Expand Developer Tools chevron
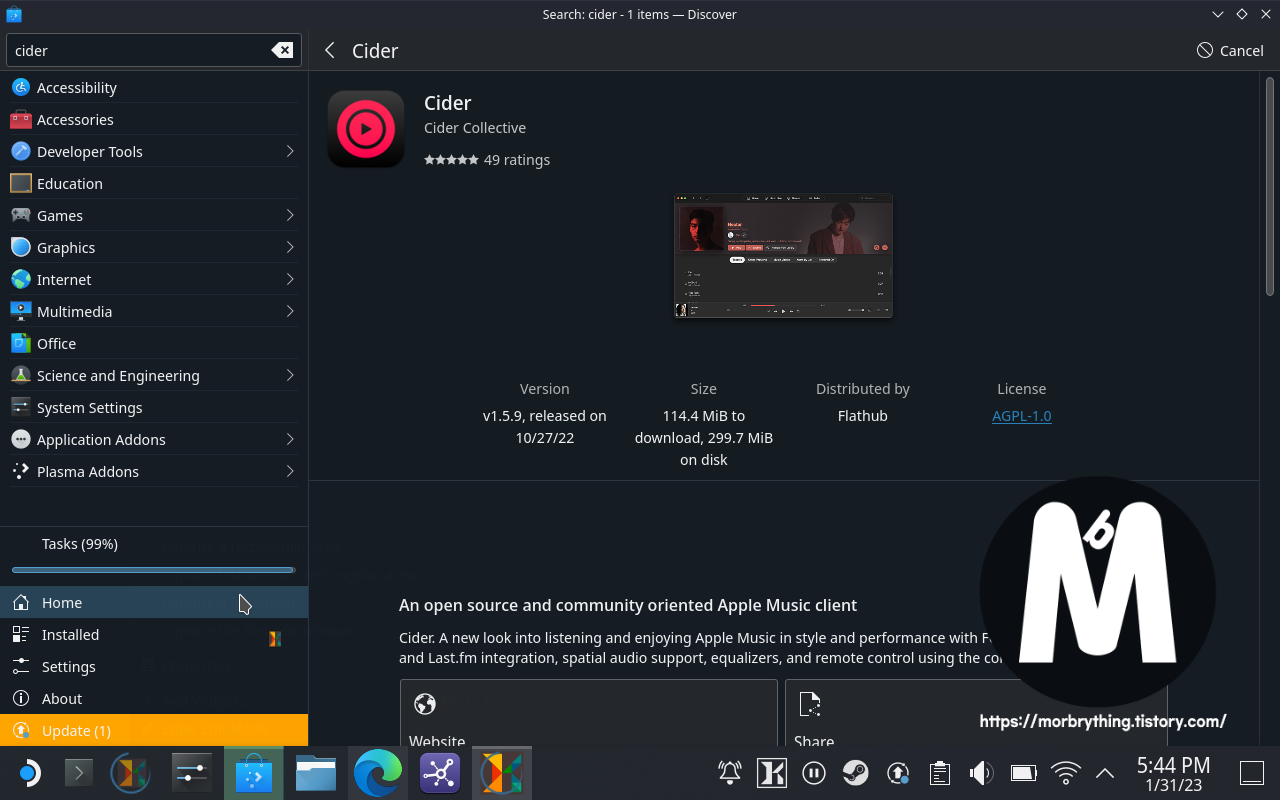The width and height of the screenshot is (1280, 800). [290, 152]
